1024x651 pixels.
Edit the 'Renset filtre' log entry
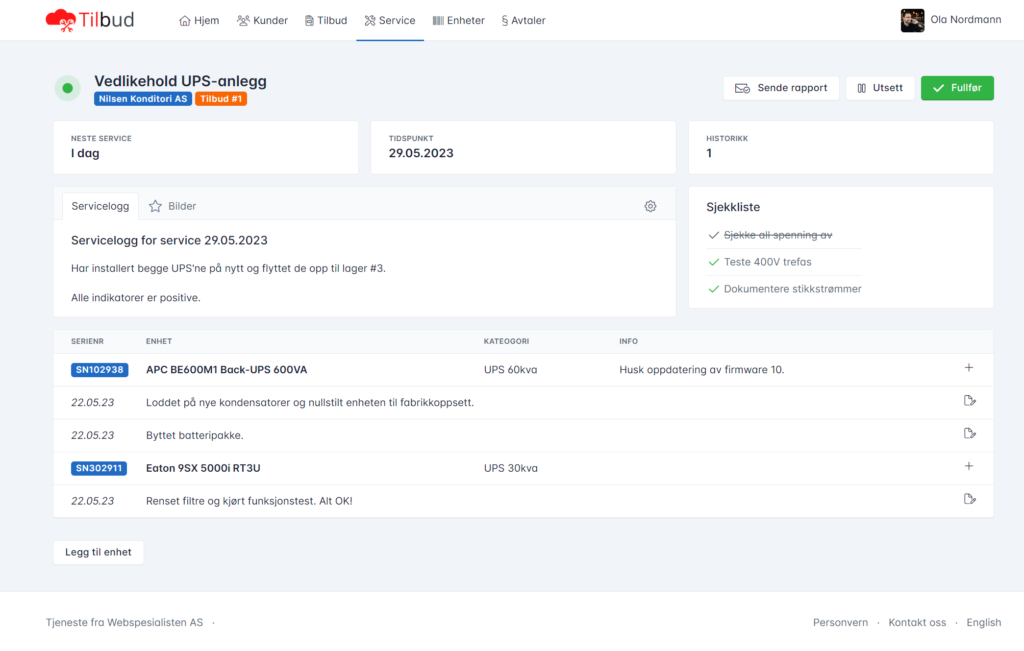coord(968,499)
